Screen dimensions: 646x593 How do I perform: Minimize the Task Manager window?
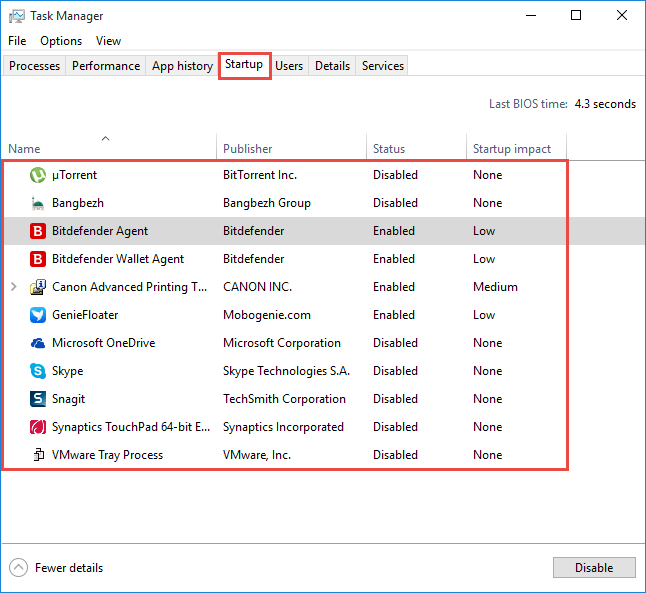coord(531,16)
